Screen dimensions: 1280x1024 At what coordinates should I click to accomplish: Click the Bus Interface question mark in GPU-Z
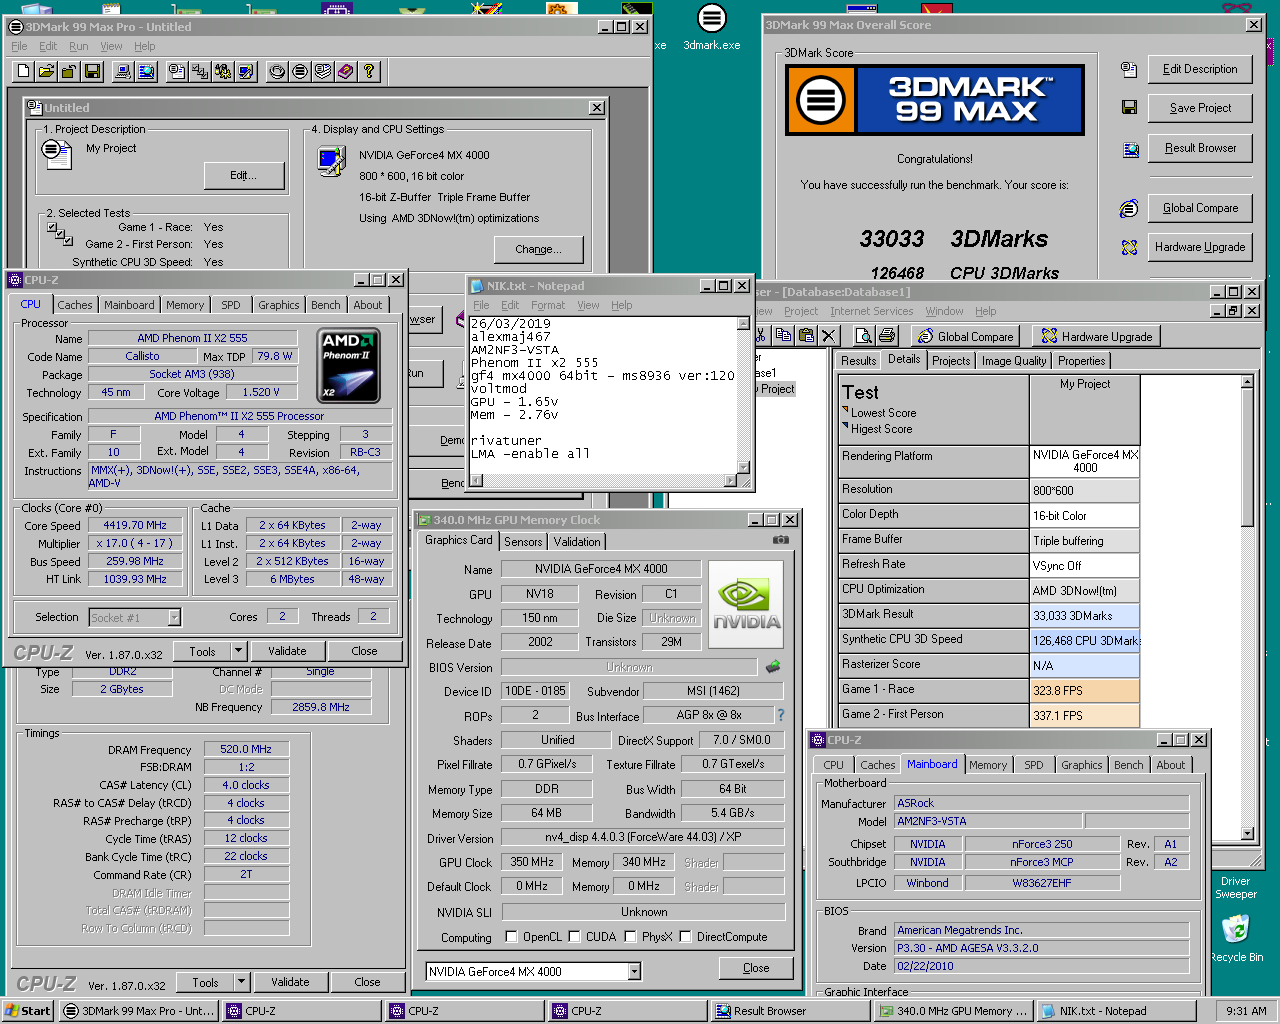coord(781,715)
